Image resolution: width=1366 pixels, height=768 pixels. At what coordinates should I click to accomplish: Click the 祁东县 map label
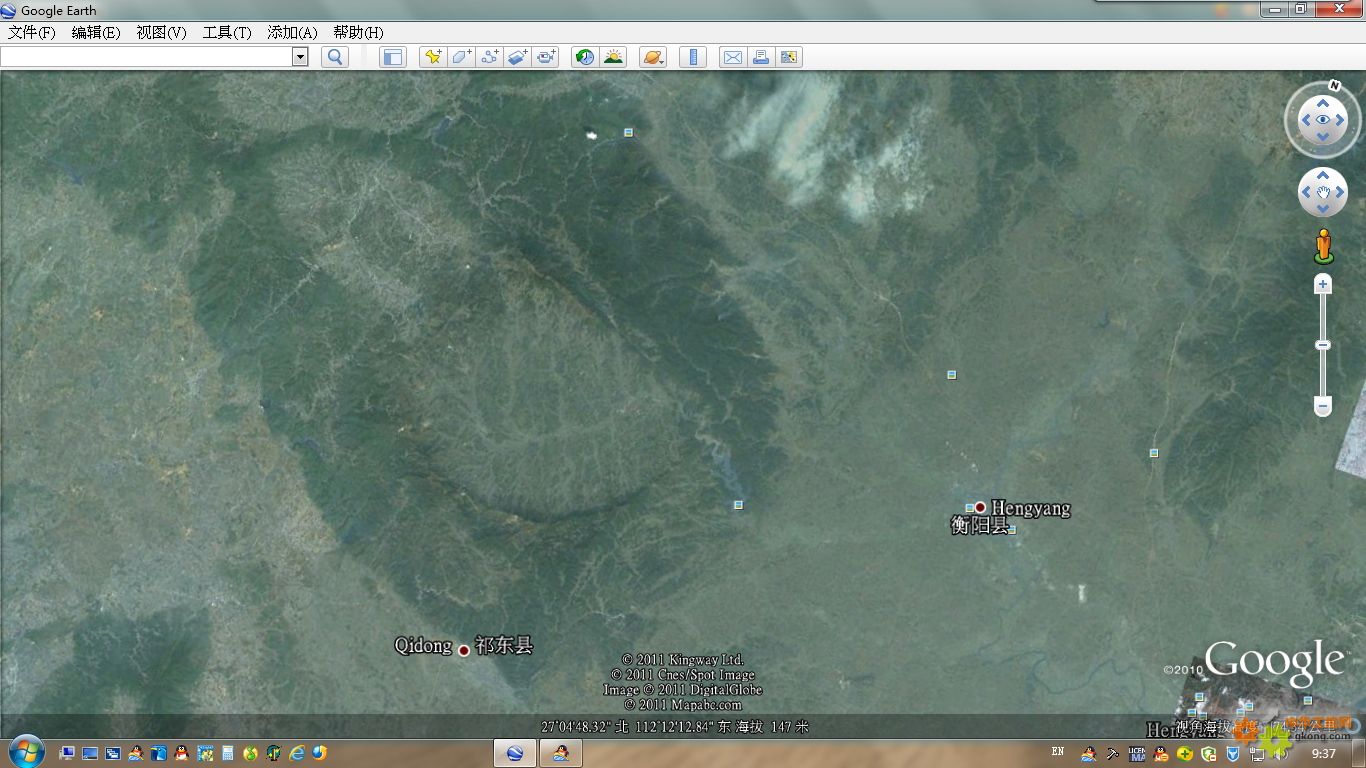click(504, 645)
